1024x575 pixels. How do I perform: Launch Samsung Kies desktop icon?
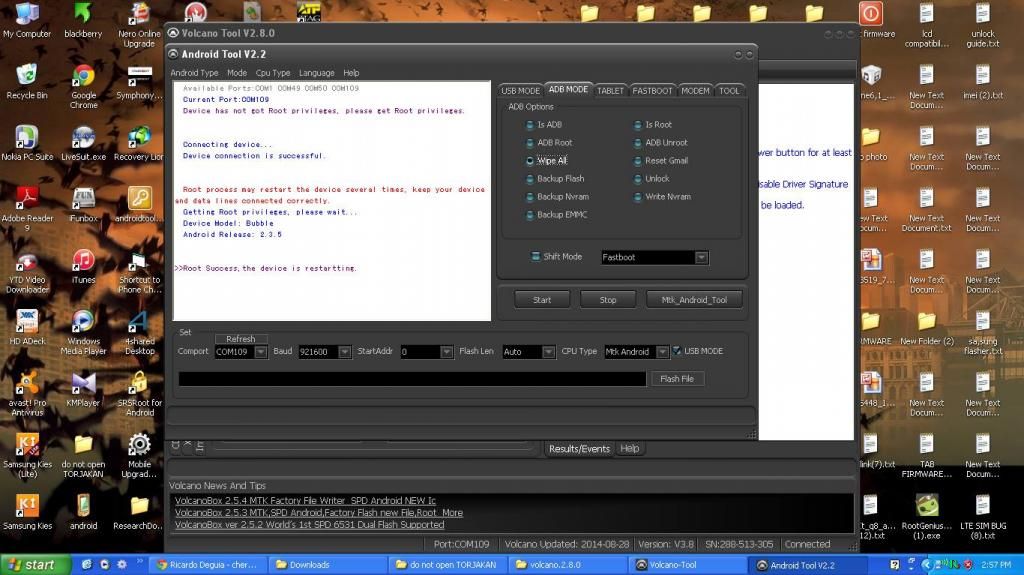[x=27, y=506]
